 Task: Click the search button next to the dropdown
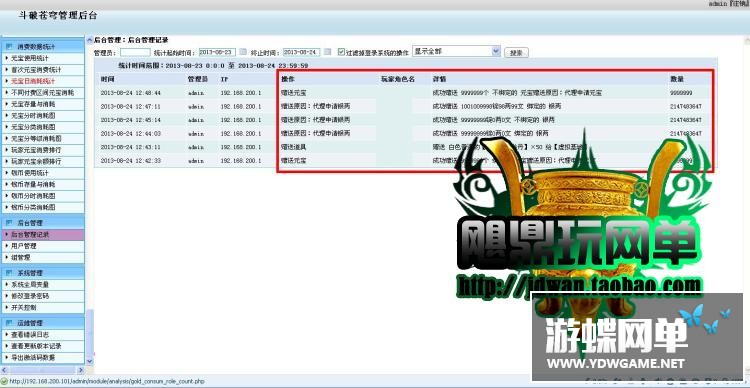(517, 52)
